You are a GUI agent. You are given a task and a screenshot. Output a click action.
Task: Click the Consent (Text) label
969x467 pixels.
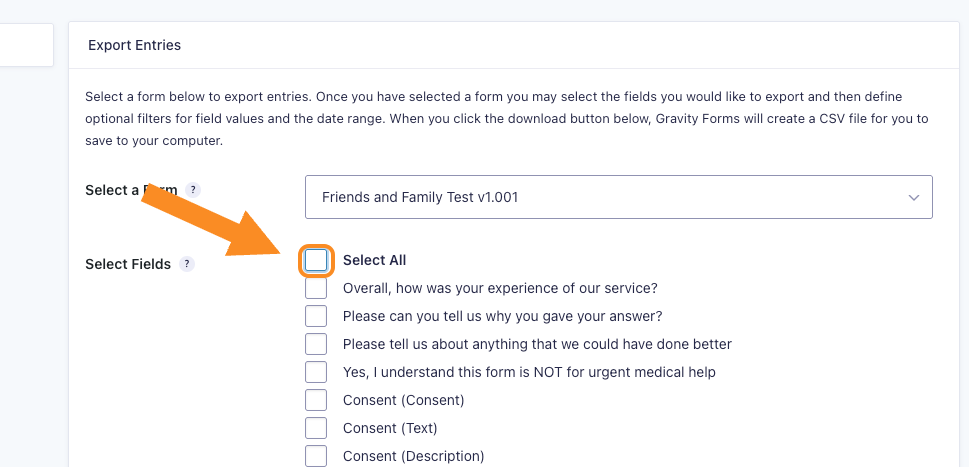(x=390, y=428)
